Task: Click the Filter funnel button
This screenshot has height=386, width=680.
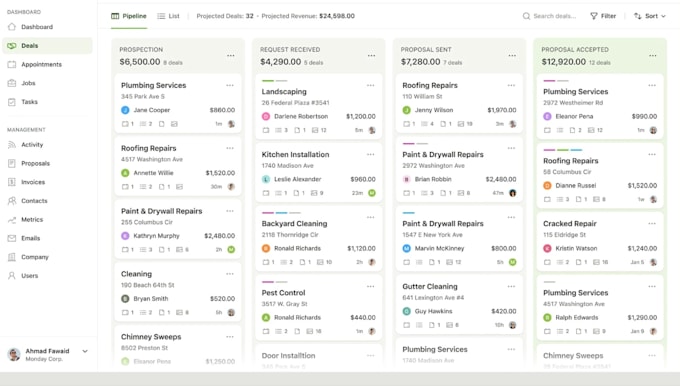Action: (x=603, y=16)
